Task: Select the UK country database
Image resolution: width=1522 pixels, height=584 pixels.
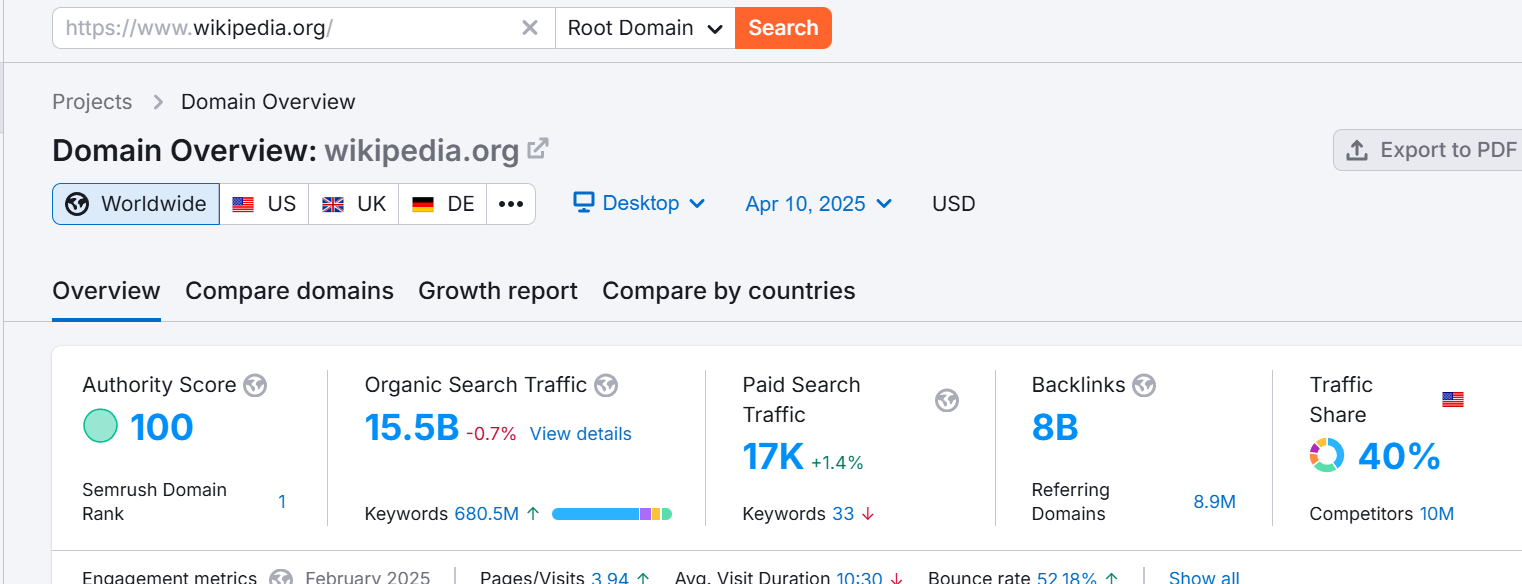Action: point(354,204)
